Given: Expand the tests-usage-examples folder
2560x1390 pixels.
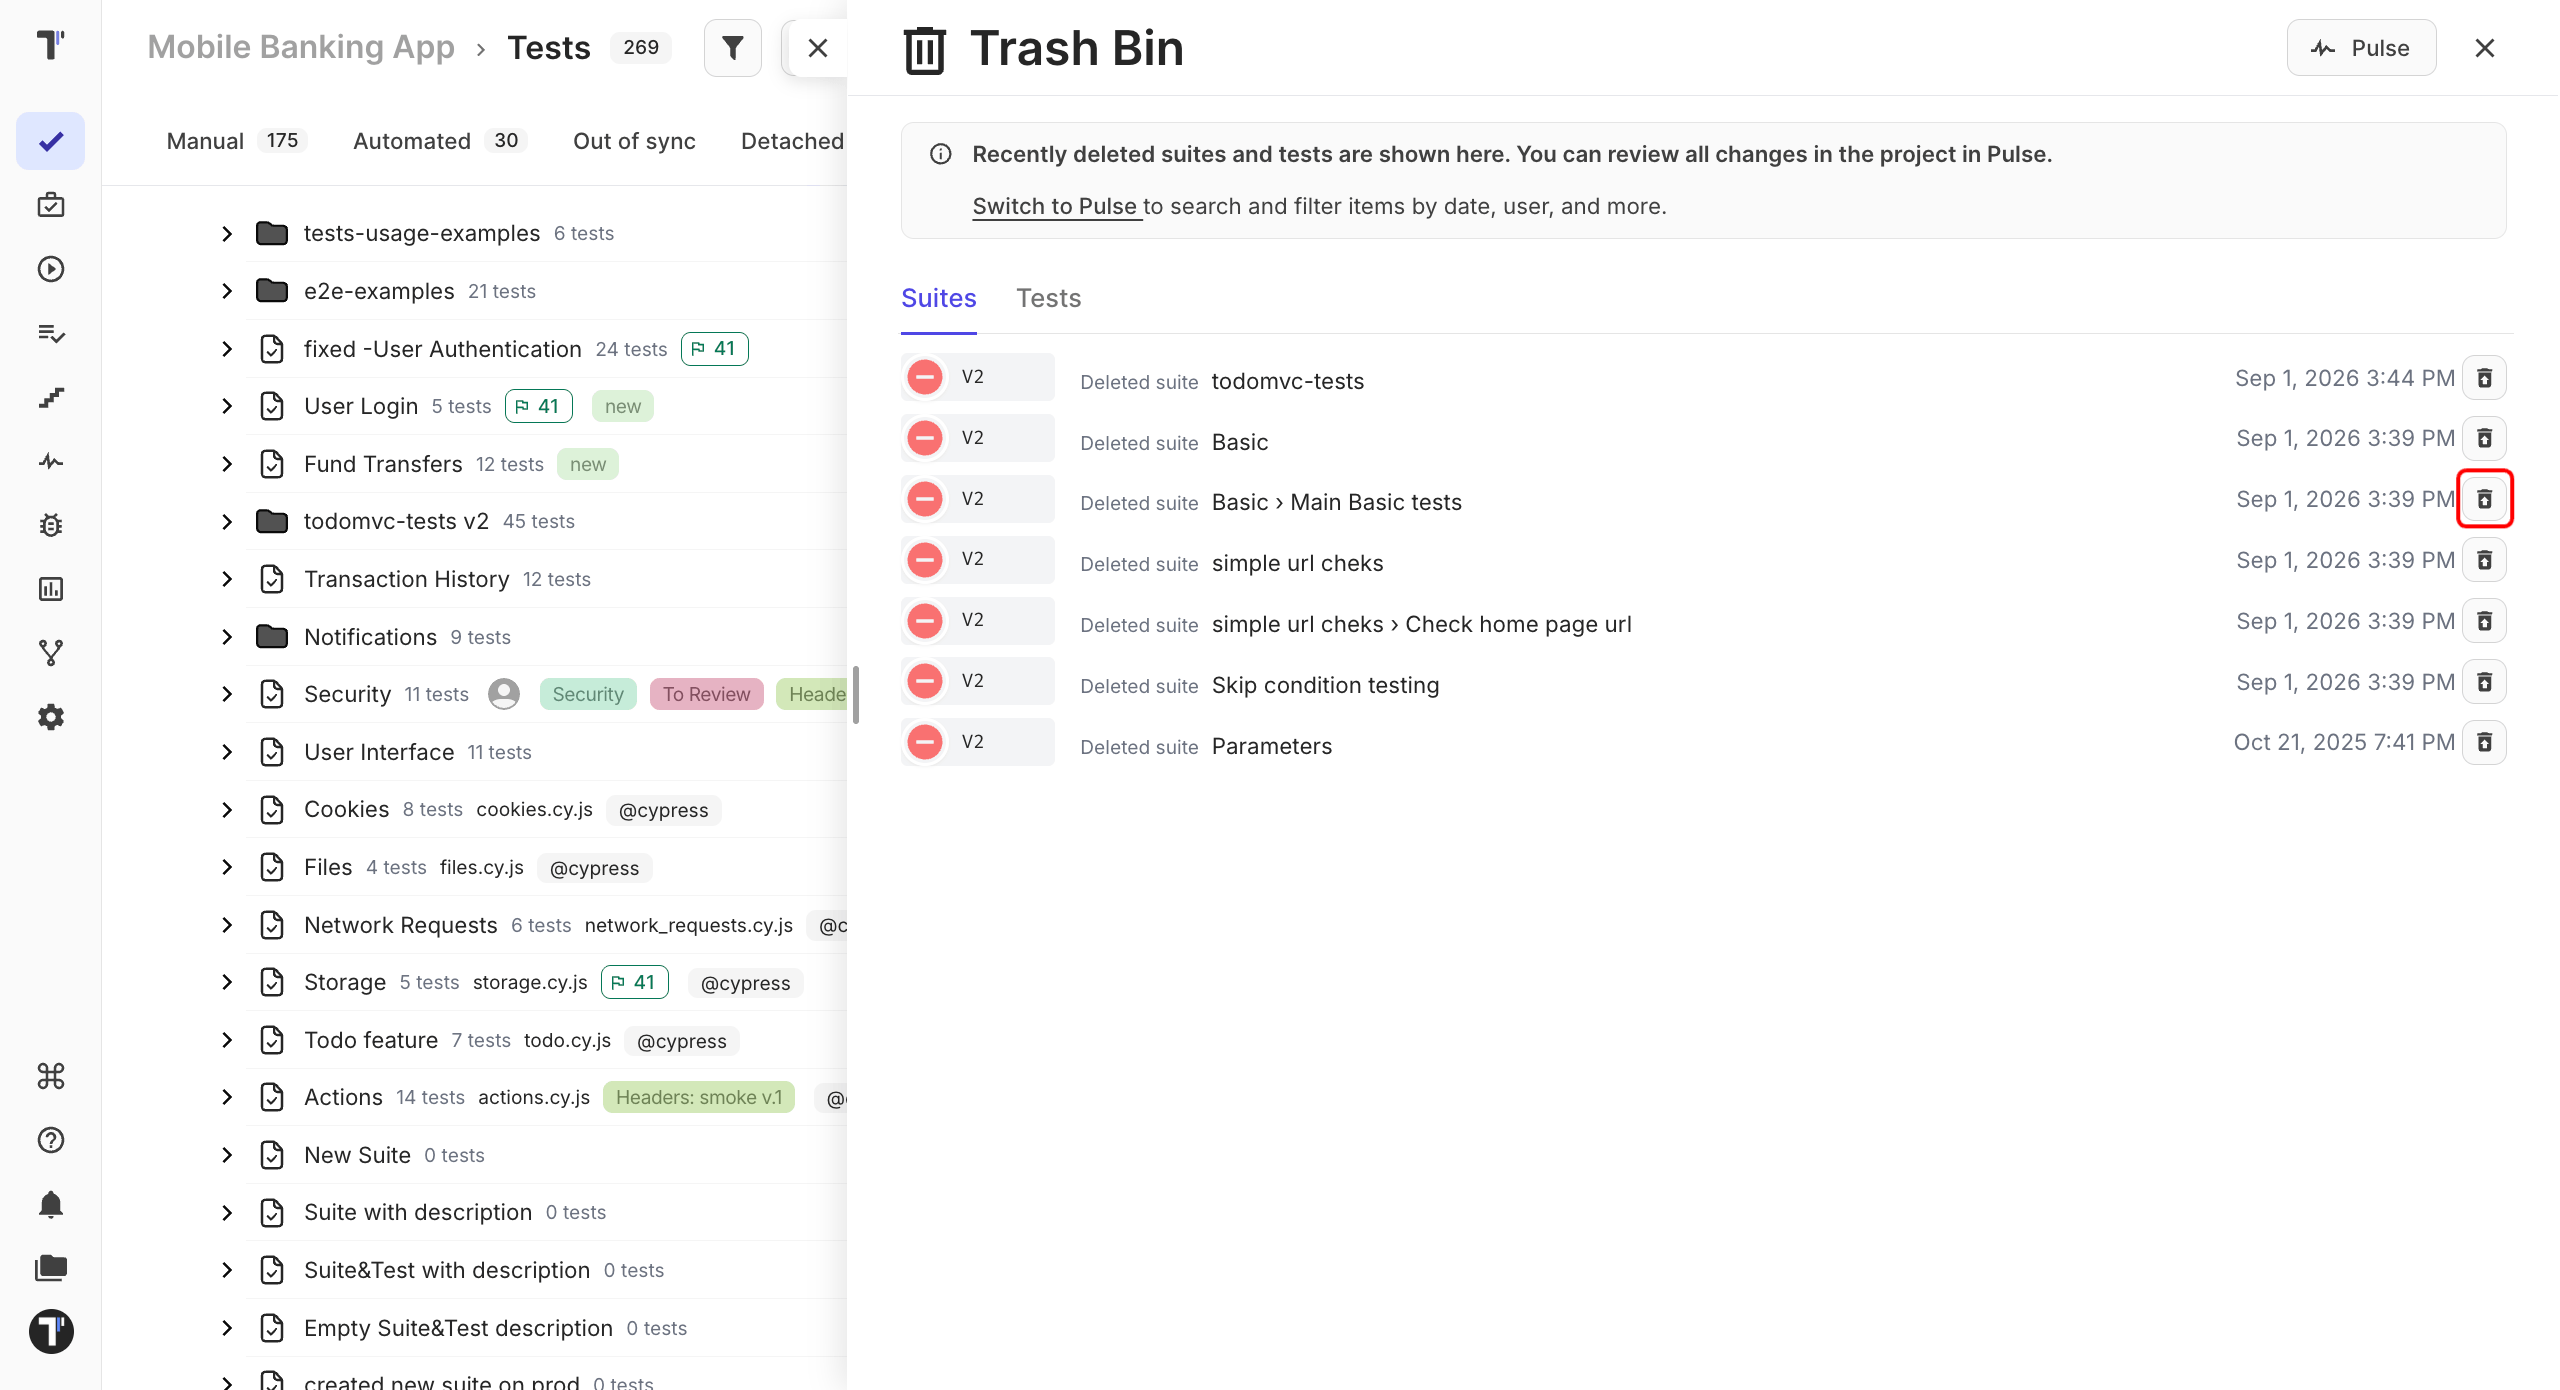Looking at the screenshot, I should tap(227, 234).
